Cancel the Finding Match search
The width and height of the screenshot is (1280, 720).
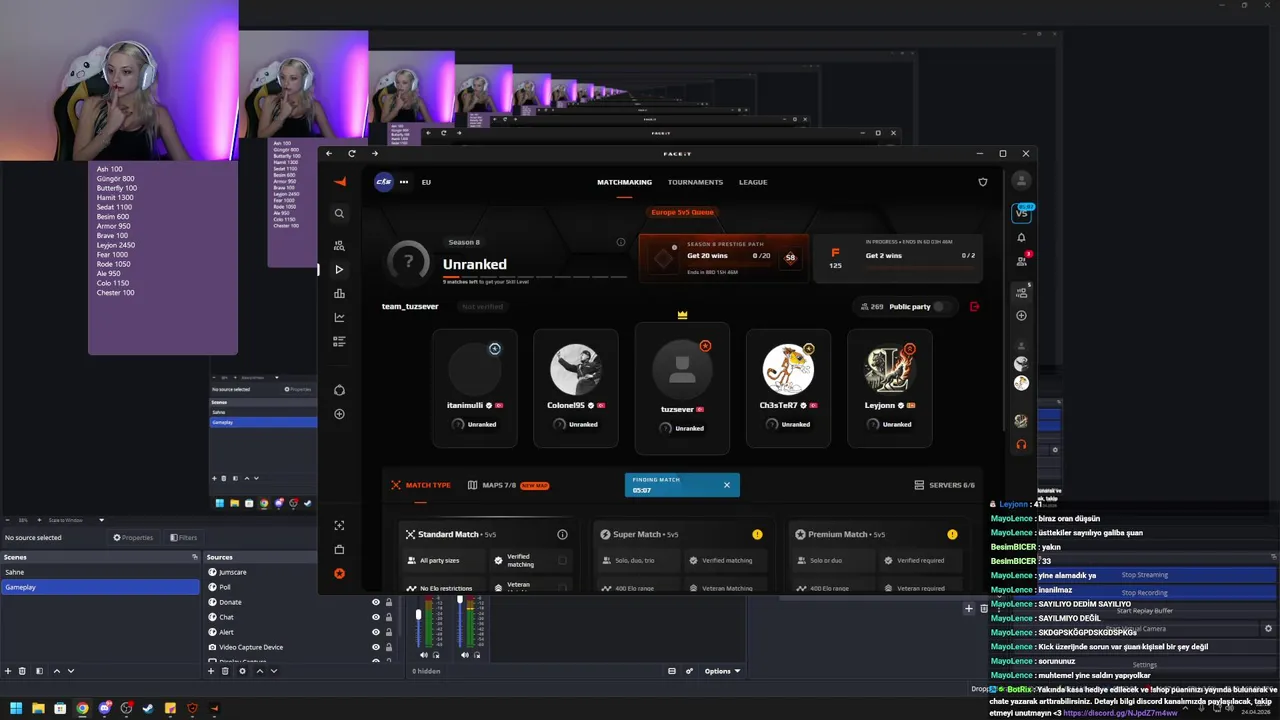coord(727,485)
